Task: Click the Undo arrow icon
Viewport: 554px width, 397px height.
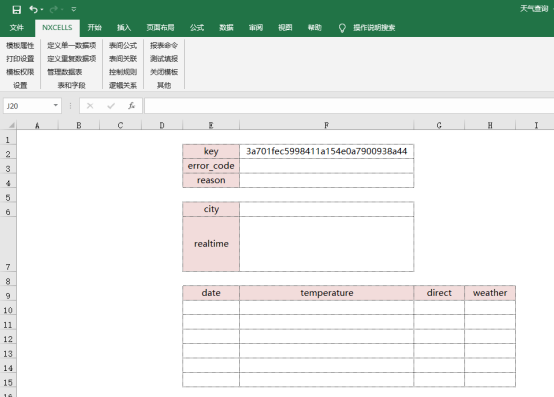Action: 34,10
